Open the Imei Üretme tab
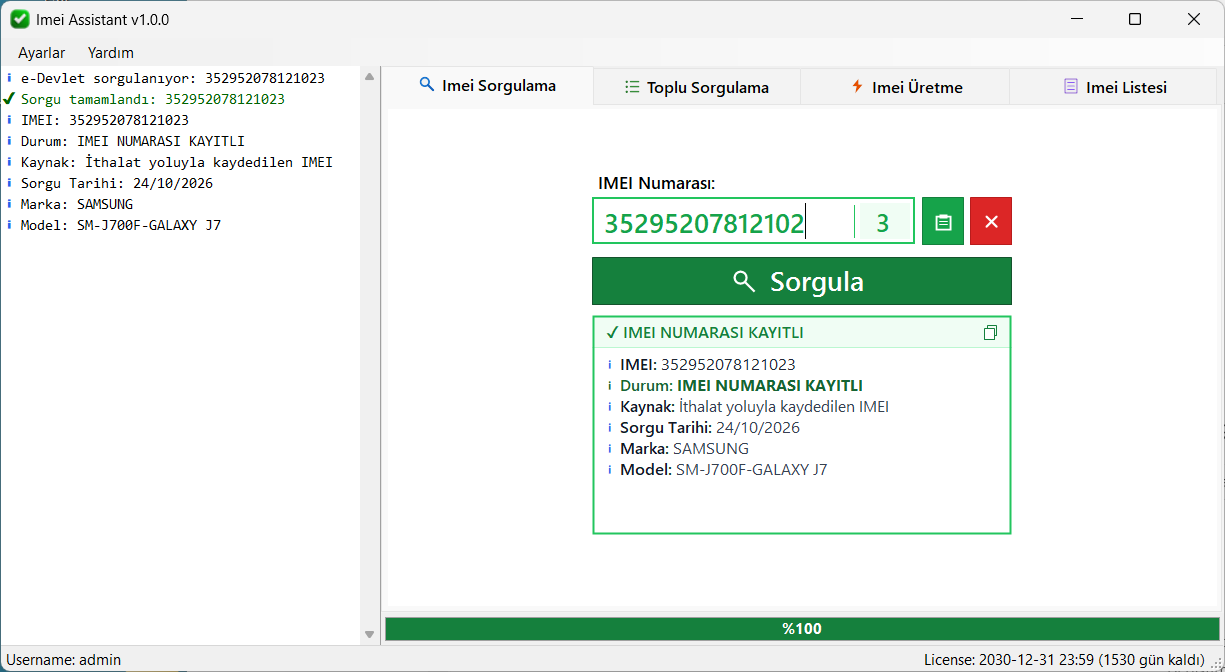The width and height of the screenshot is (1225, 672). pyautogui.click(x=906, y=87)
